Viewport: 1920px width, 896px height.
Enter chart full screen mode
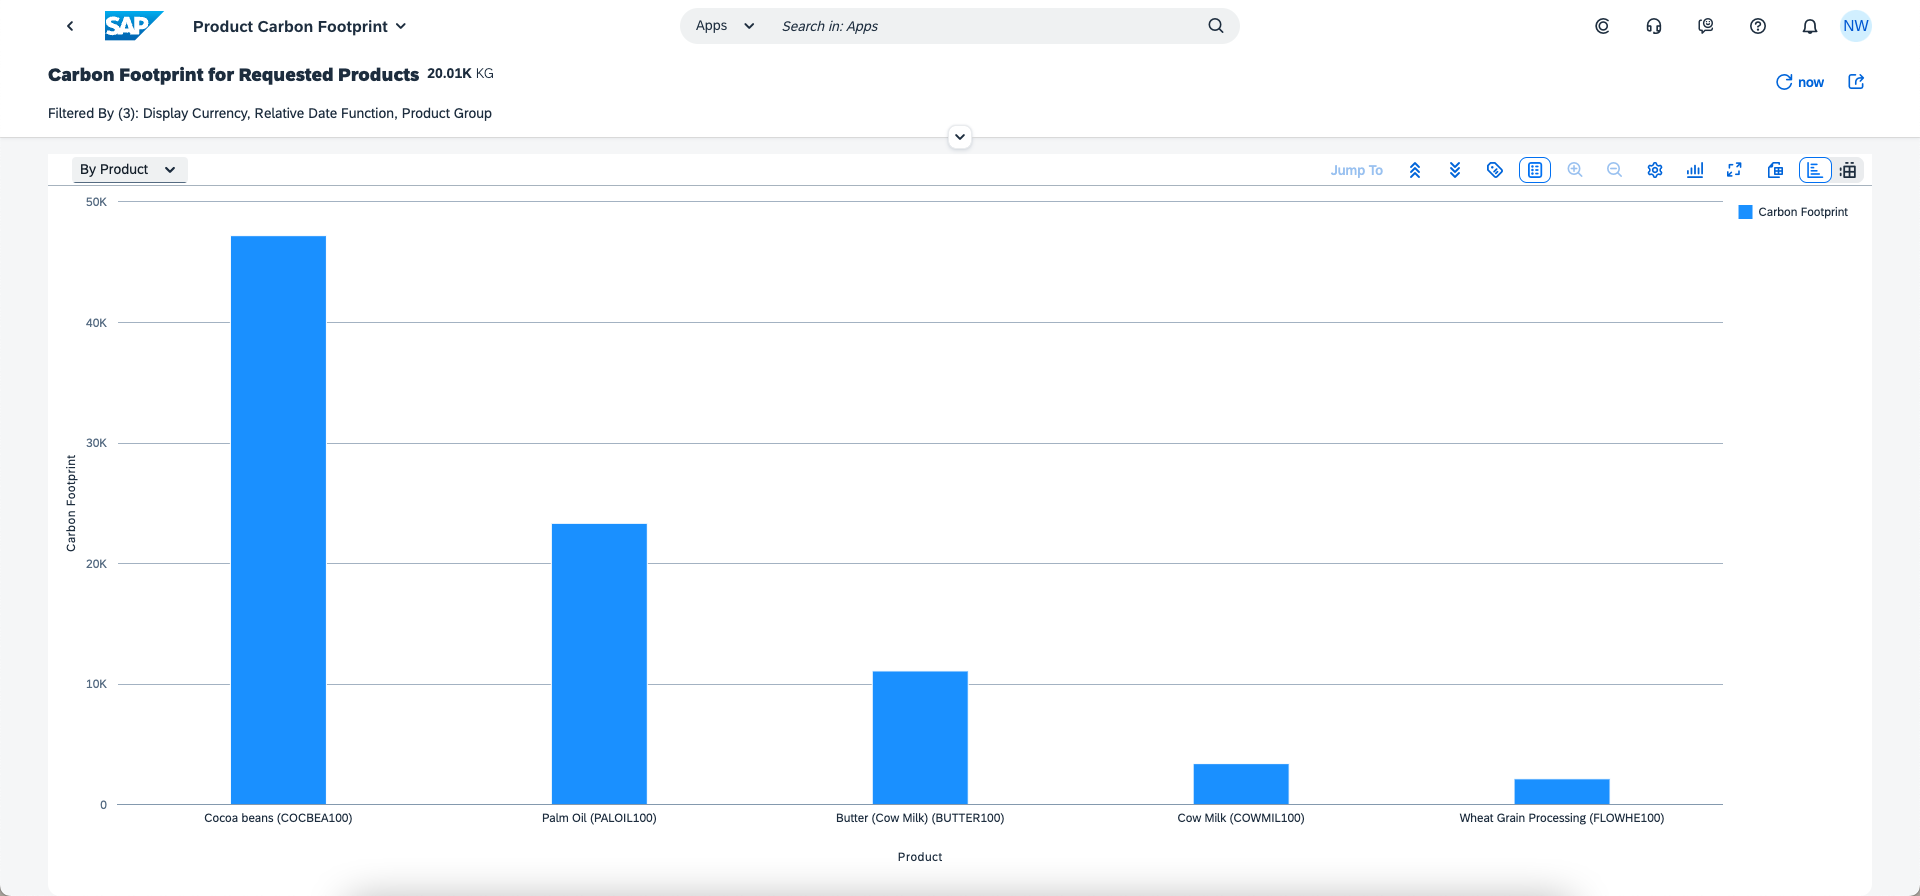click(1735, 170)
